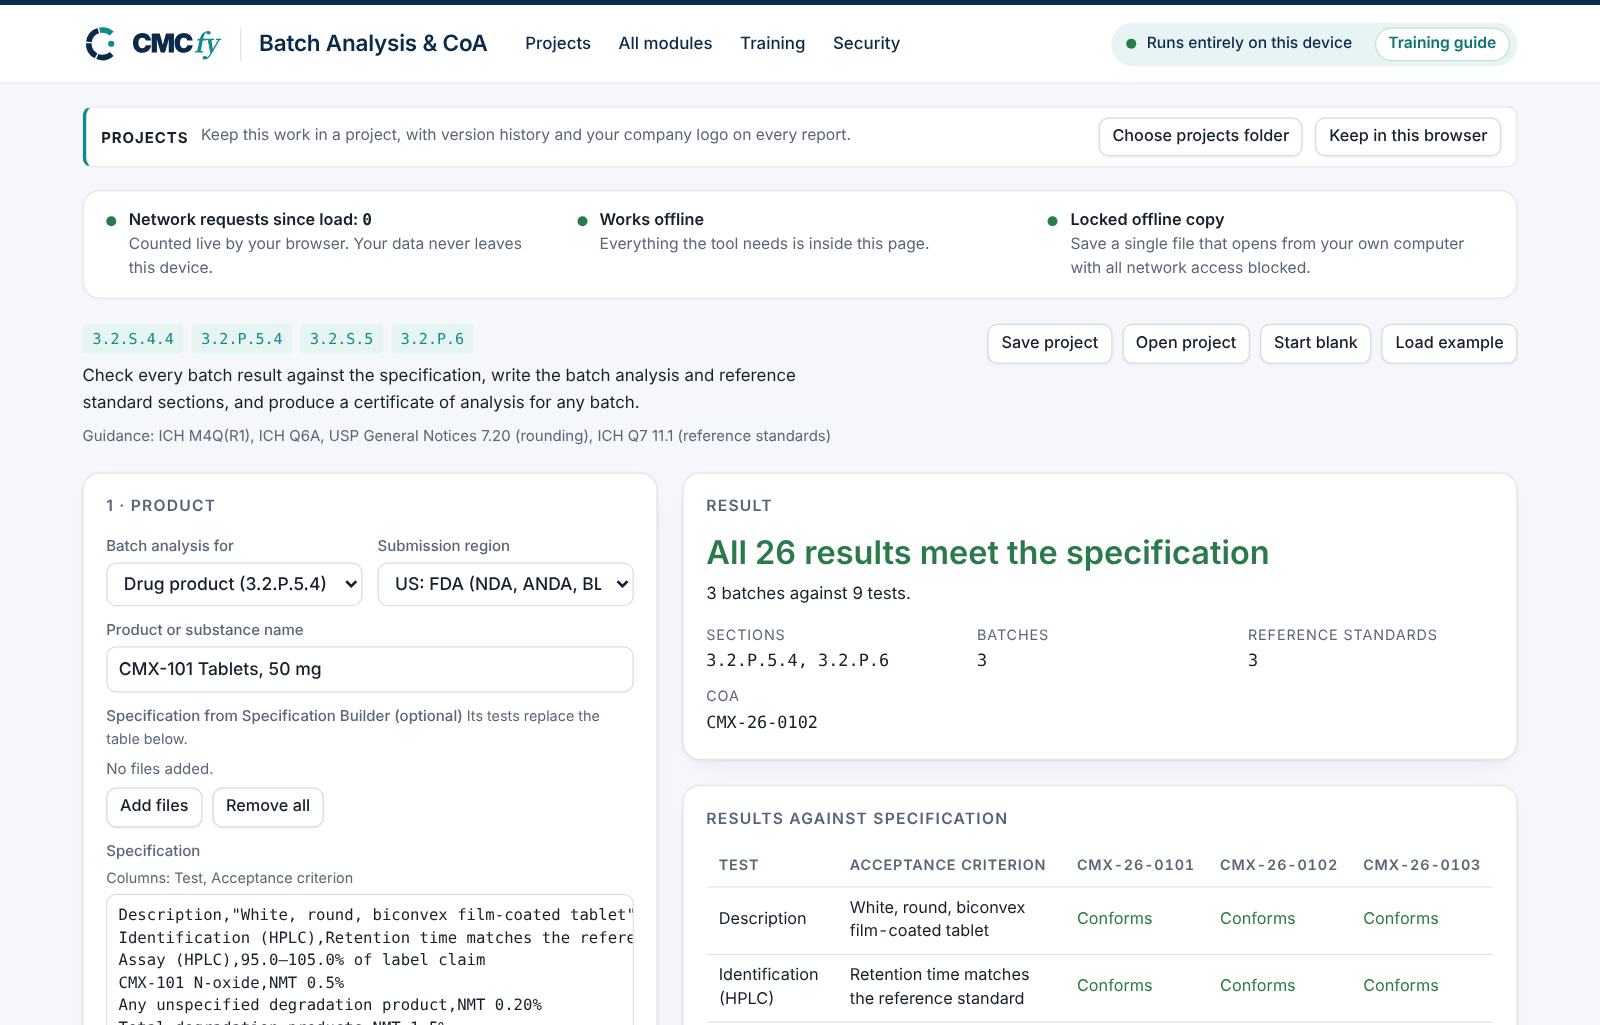Open the Training guide button
The width and height of the screenshot is (1600, 1025).
(x=1442, y=43)
